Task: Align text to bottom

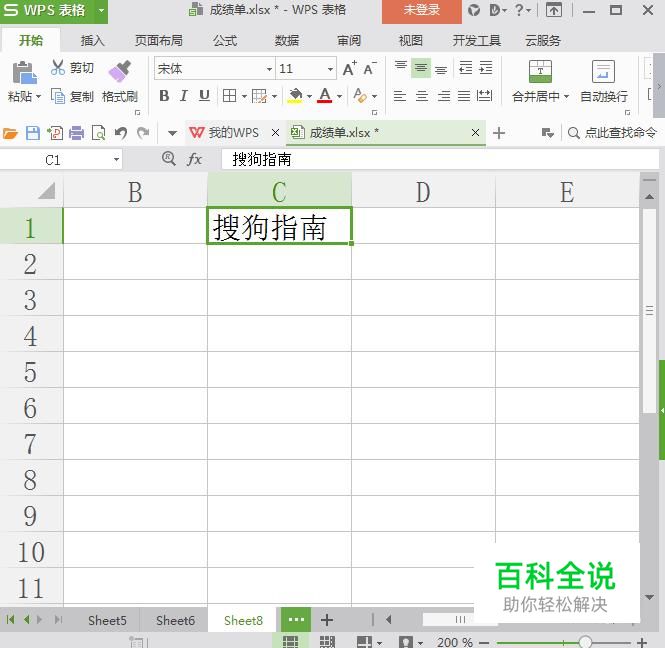Action: pyautogui.click(x=441, y=69)
